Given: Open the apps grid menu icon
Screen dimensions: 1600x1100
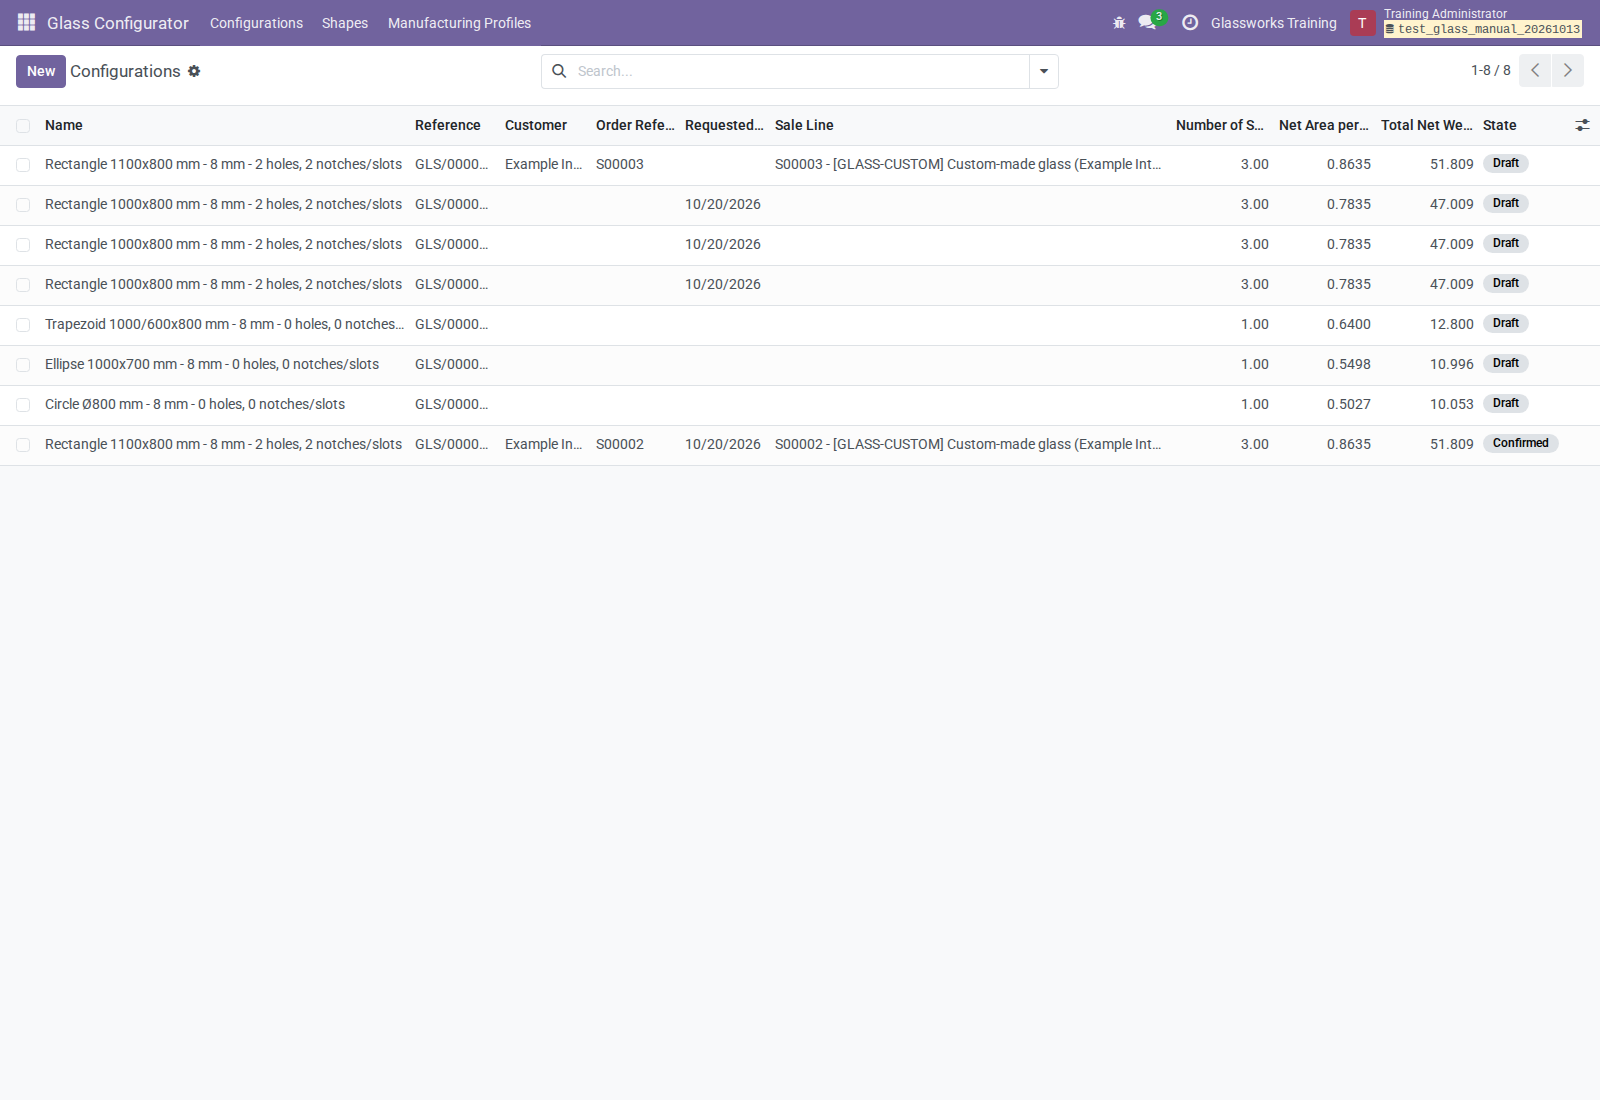Looking at the screenshot, I should tap(26, 22).
